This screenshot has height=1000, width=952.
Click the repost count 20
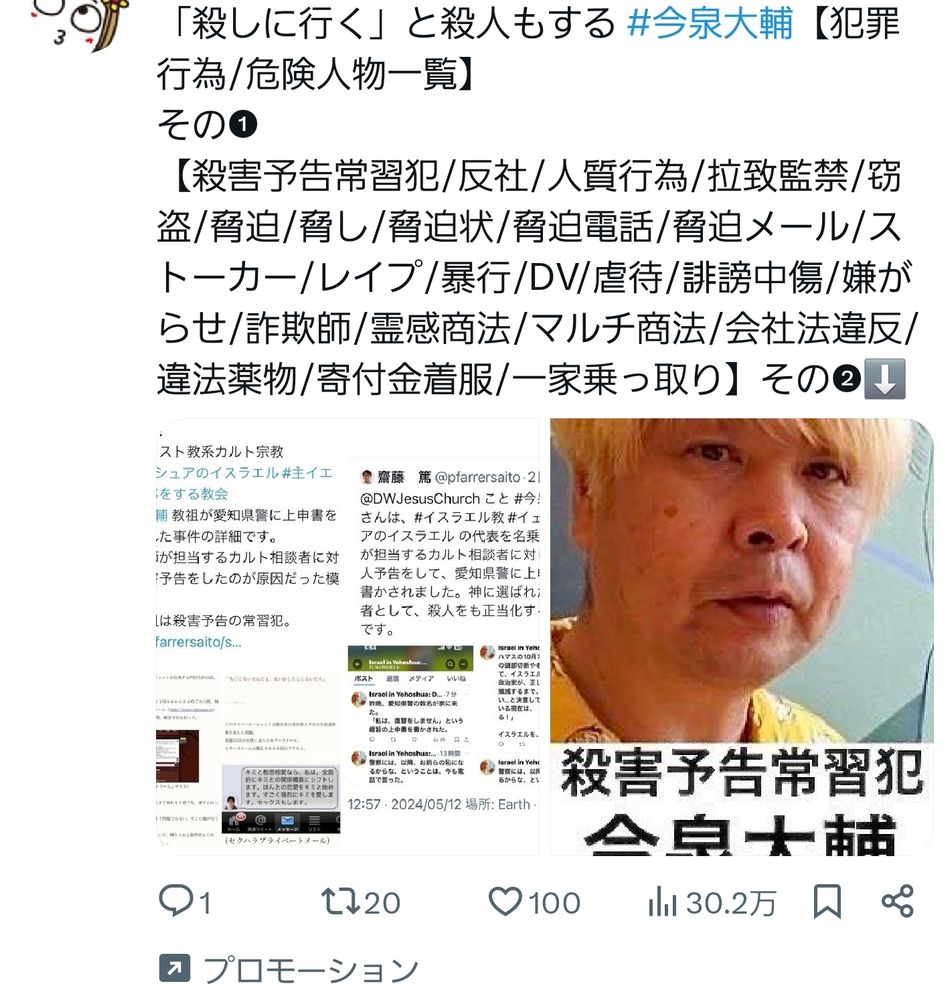pos(382,903)
